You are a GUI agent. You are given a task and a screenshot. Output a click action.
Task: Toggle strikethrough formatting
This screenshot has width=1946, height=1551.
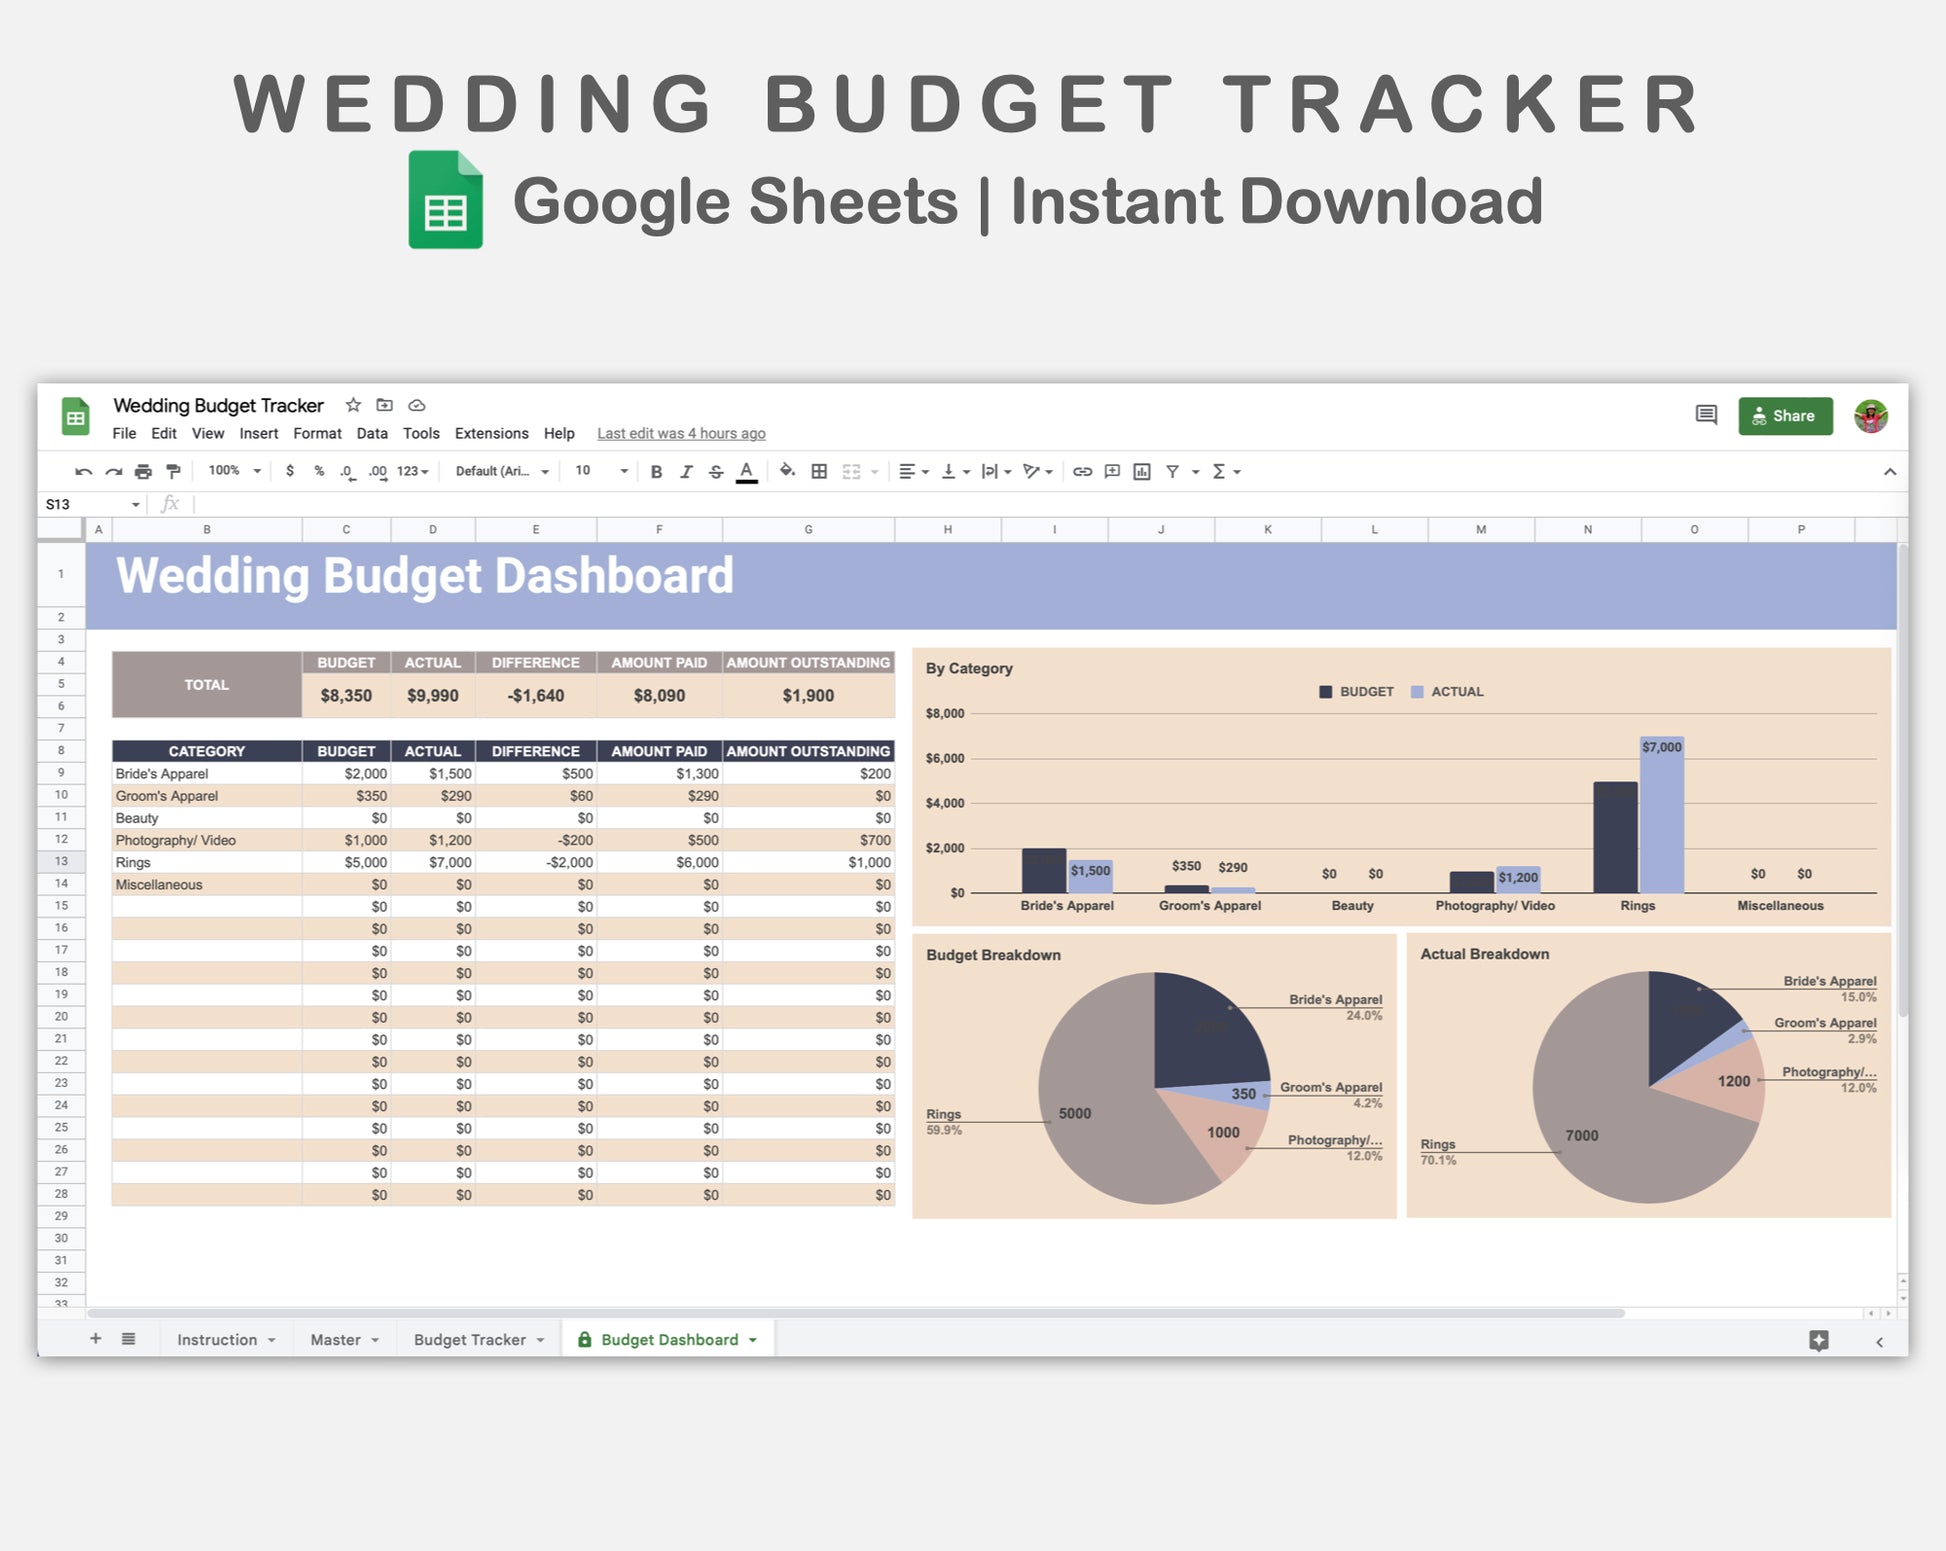[x=716, y=472]
